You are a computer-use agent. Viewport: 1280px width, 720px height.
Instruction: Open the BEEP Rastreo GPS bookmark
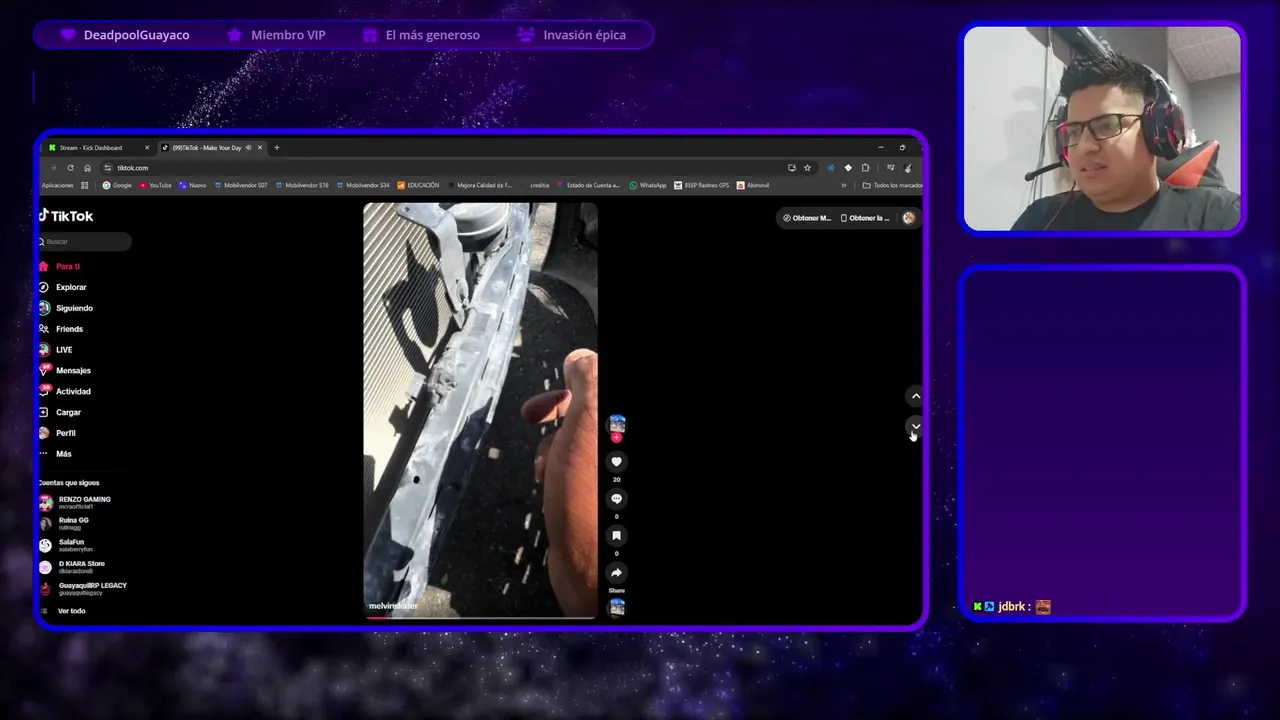point(702,185)
